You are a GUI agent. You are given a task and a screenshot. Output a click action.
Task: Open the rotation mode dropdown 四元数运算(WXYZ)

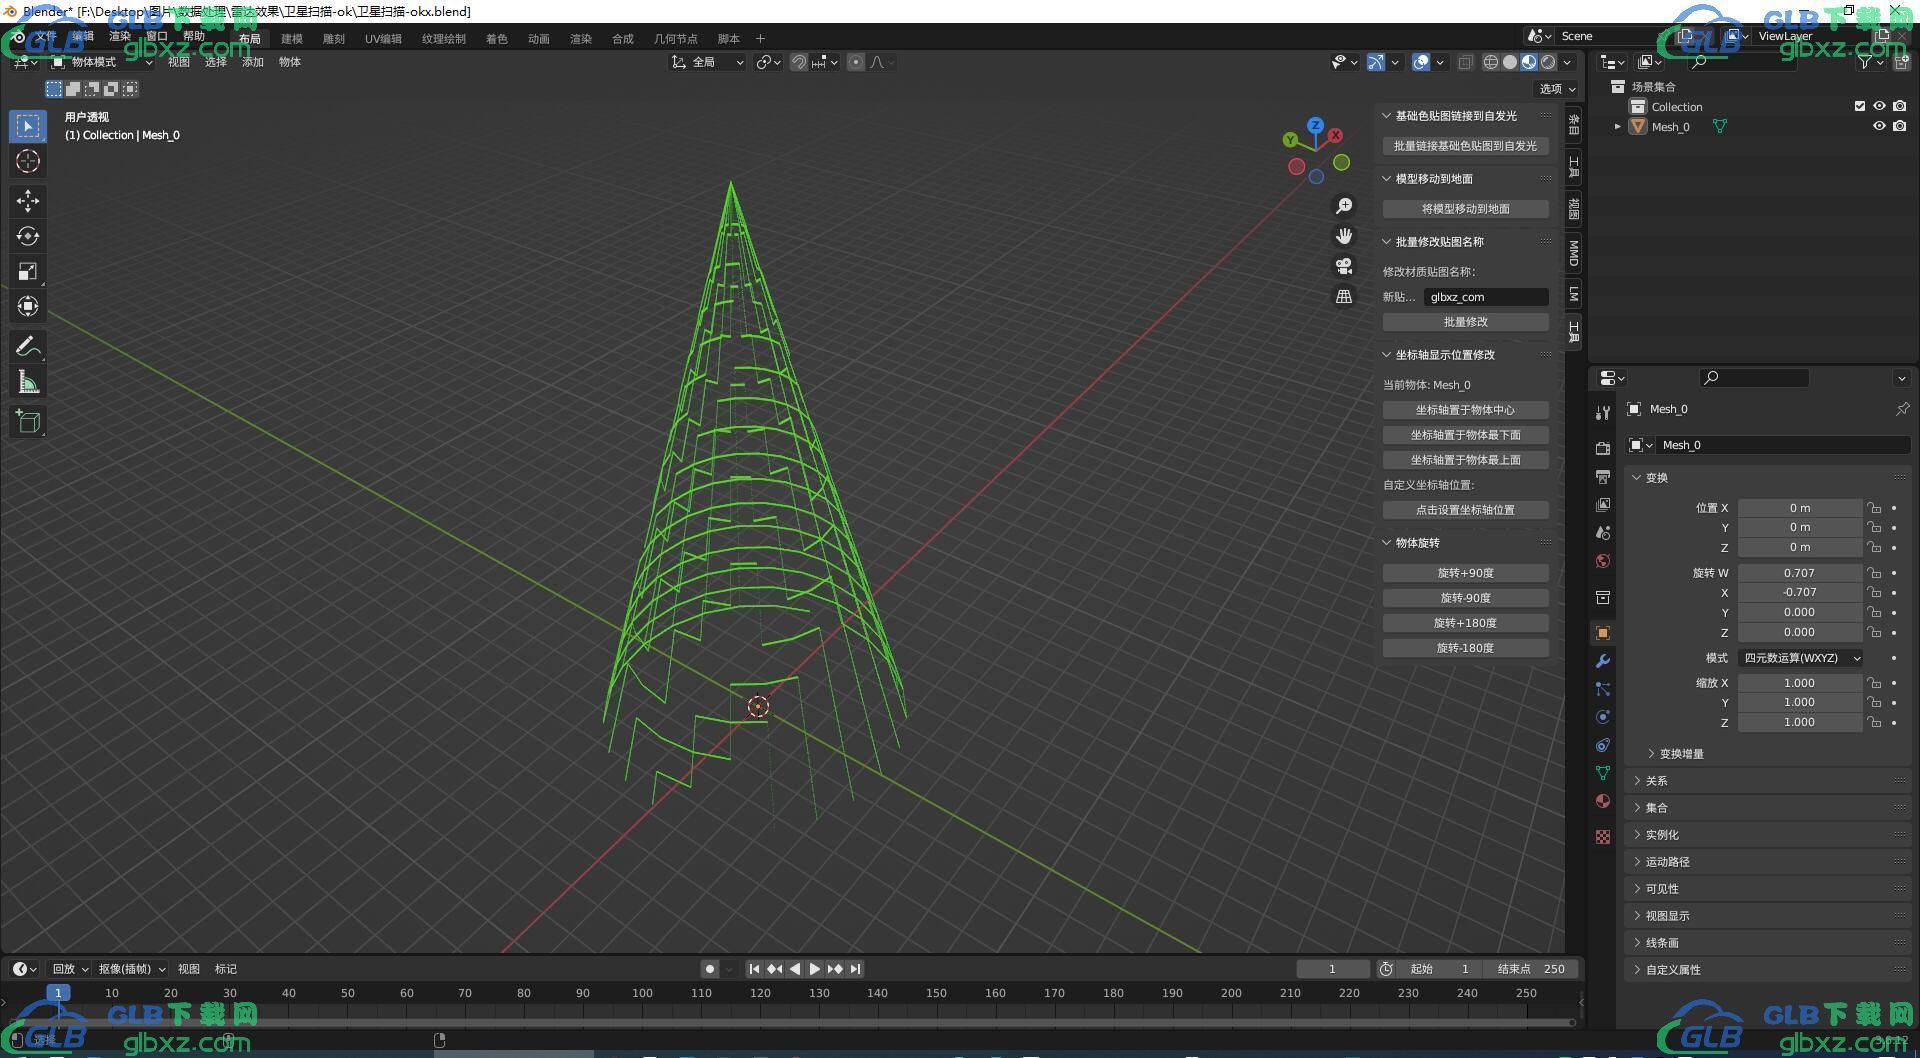1800,658
